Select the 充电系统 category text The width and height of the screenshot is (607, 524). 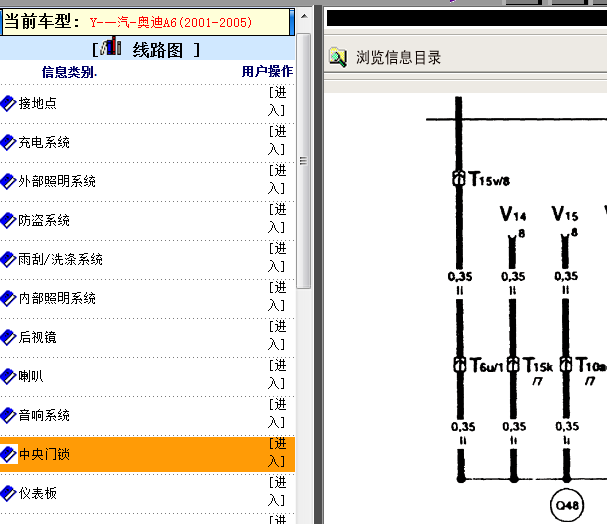pos(44,142)
